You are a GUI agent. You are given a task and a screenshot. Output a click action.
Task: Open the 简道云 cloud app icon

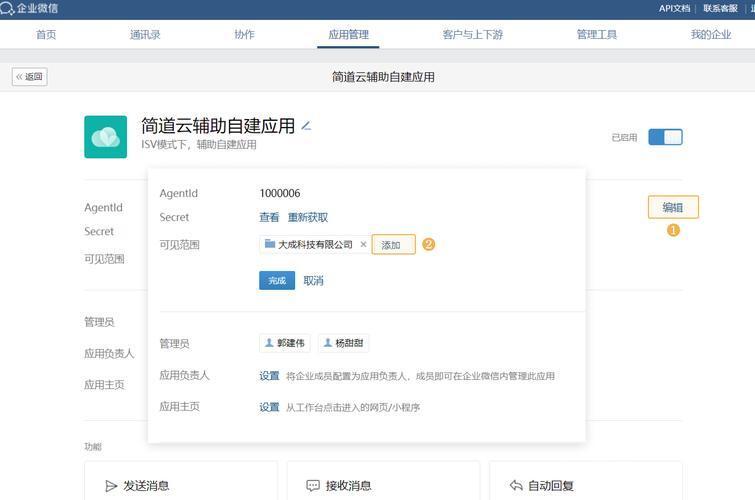coord(105,137)
